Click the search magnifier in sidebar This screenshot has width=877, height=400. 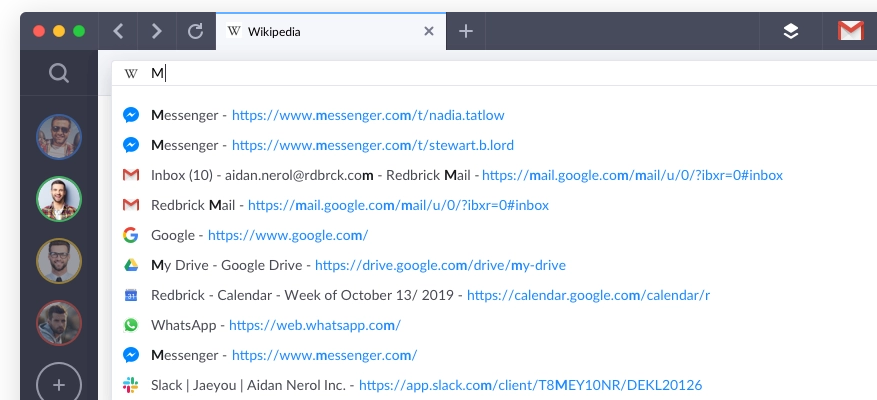click(59, 73)
